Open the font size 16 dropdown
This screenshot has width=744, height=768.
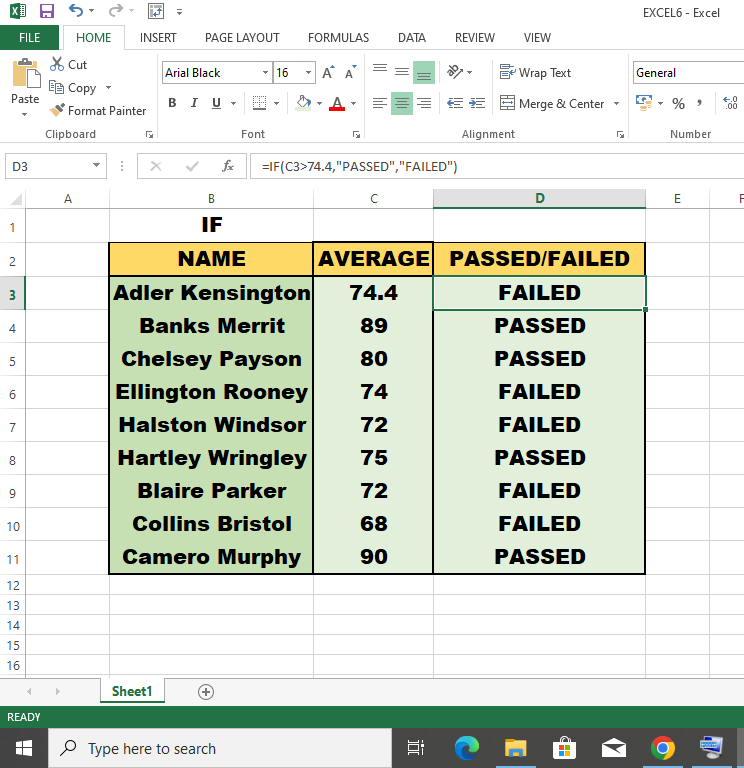(x=308, y=72)
